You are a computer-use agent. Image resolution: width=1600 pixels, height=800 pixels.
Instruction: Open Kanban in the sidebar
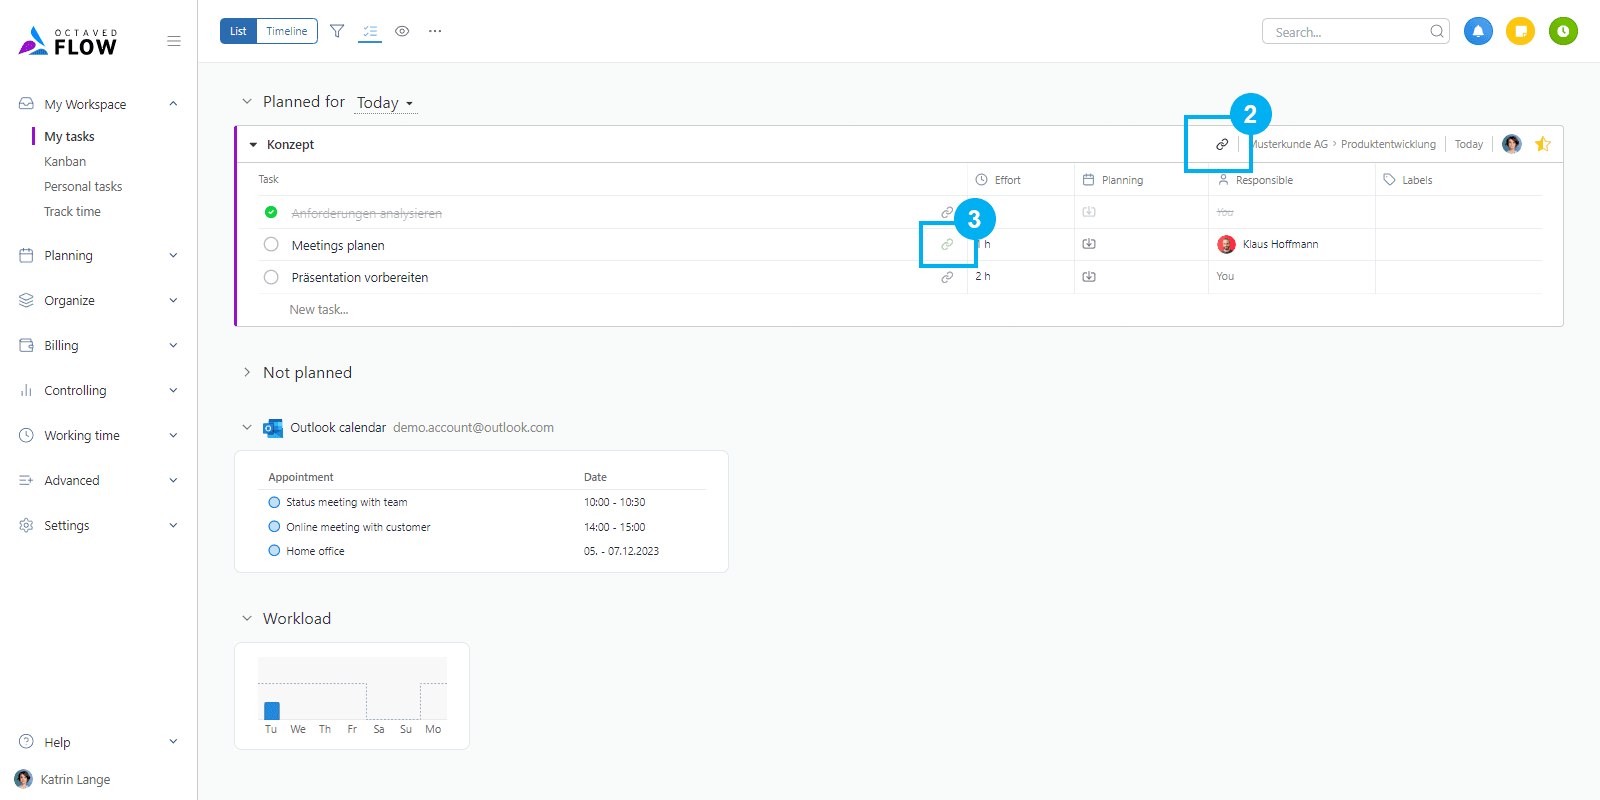pyautogui.click(x=65, y=161)
